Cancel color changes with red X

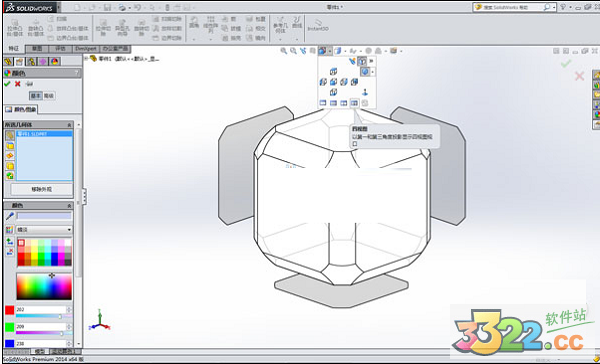pyautogui.click(x=18, y=83)
